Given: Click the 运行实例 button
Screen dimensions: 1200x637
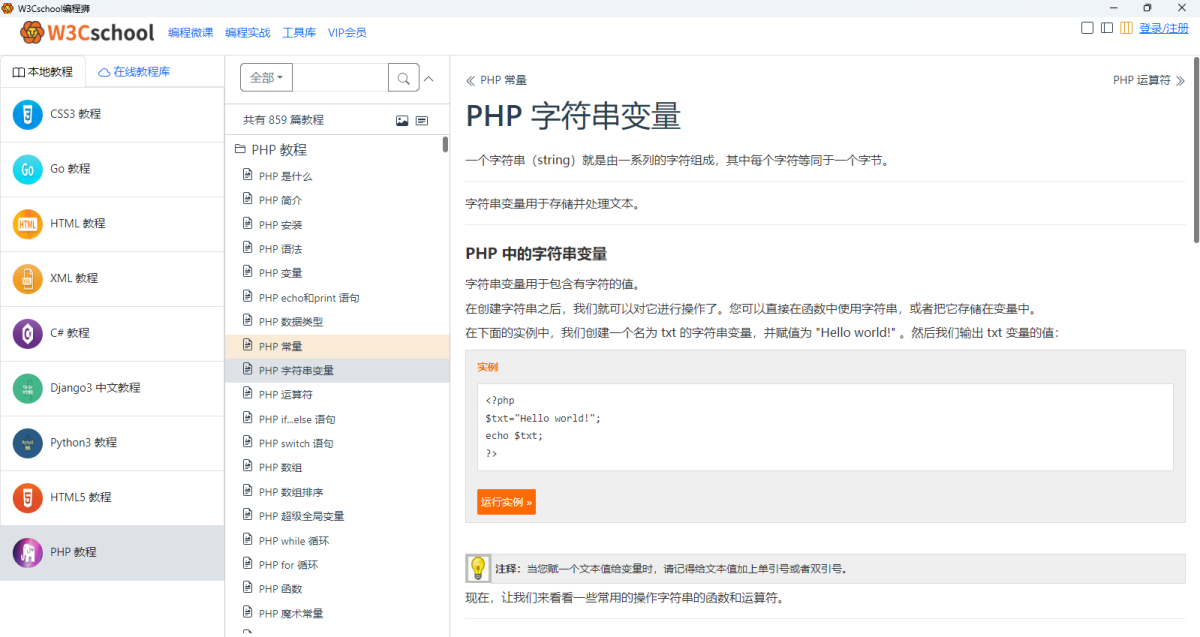Looking at the screenshot, I should [x=506, y=502].
